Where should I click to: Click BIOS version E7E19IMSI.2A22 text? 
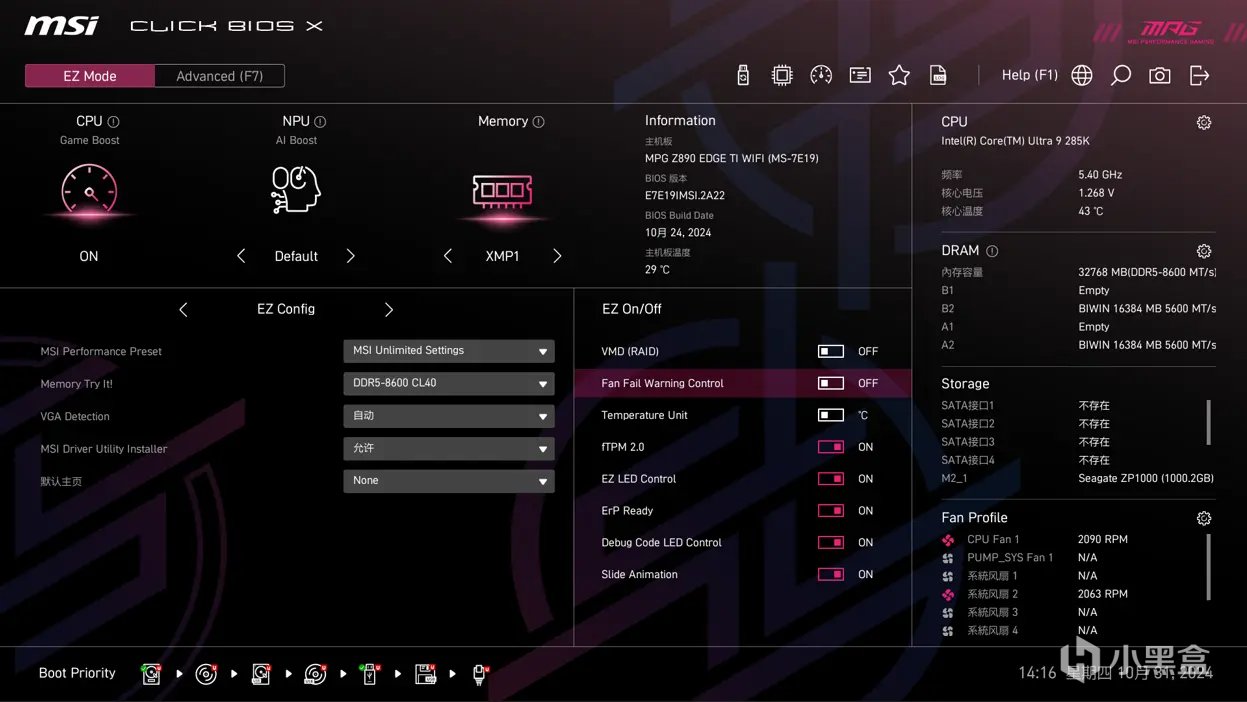click(685, 196)
